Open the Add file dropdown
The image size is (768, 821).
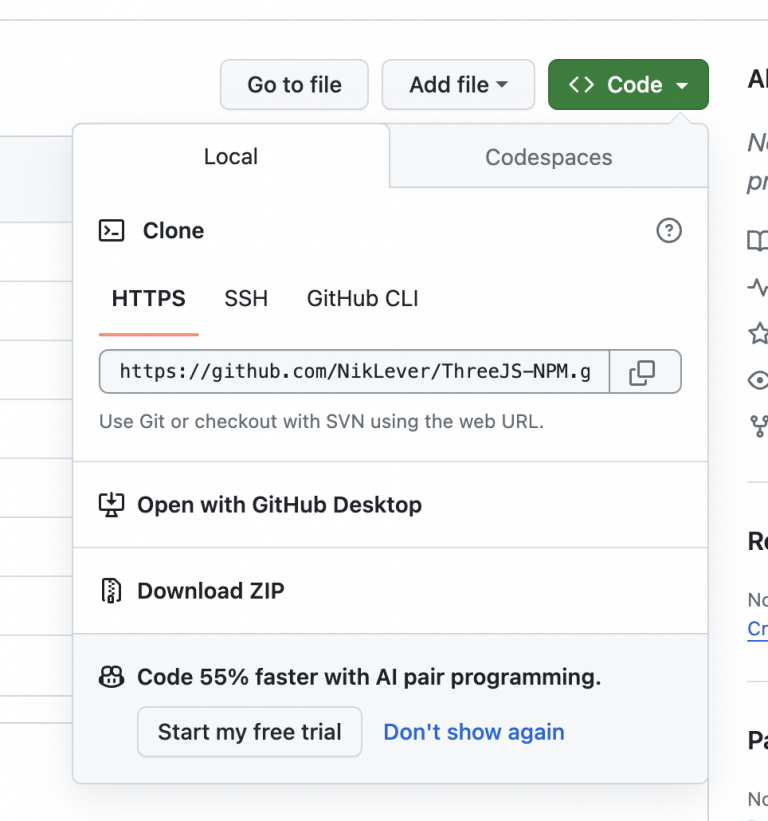[458, 85]
